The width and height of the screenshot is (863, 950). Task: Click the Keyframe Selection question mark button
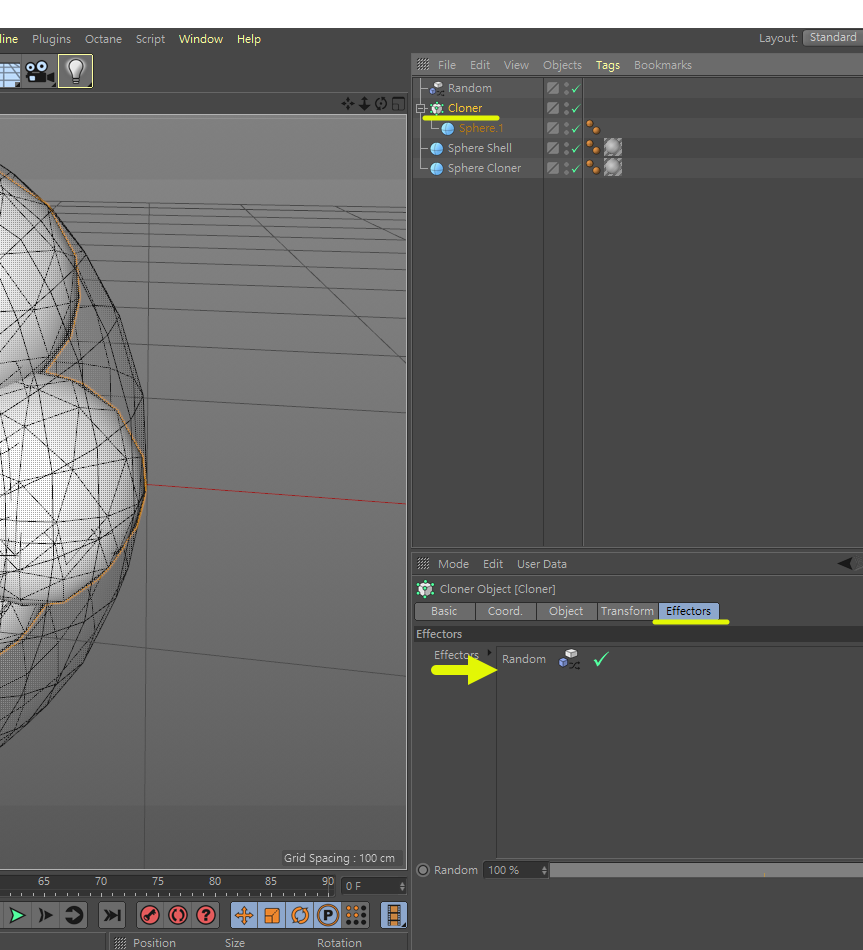pyautogui.click(x=206, y=915)
